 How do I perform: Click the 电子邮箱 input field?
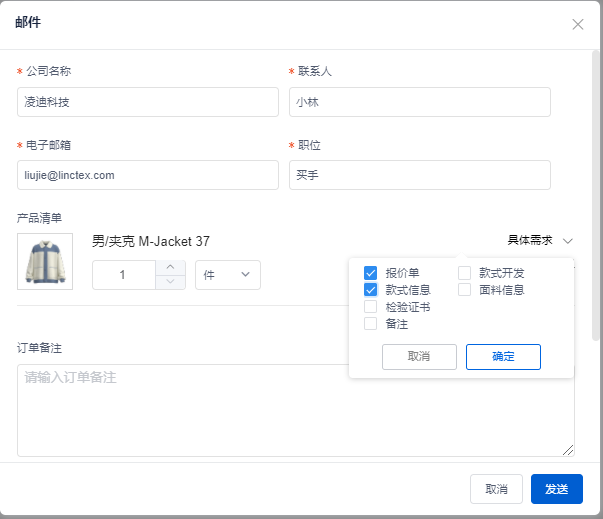(148, 175)
